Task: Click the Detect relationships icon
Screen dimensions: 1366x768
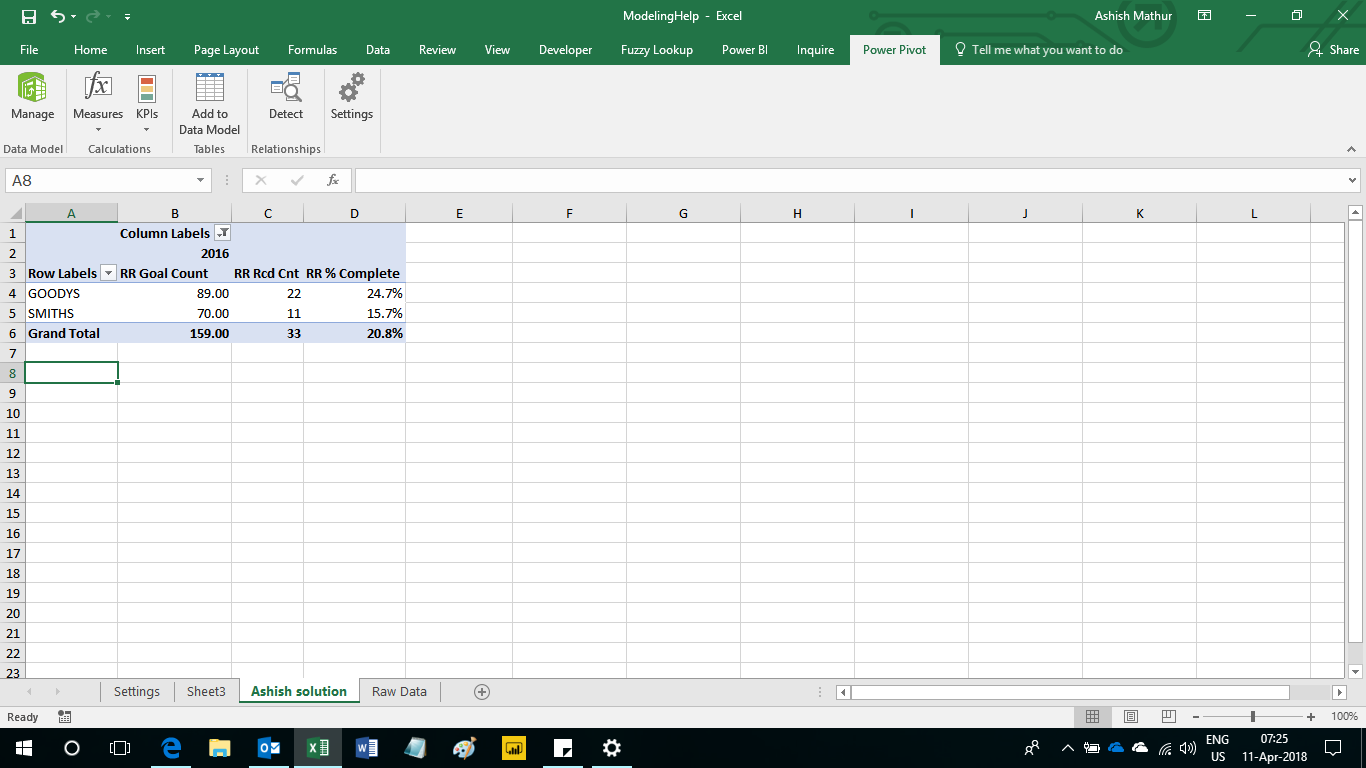Action: pos(286,88)
